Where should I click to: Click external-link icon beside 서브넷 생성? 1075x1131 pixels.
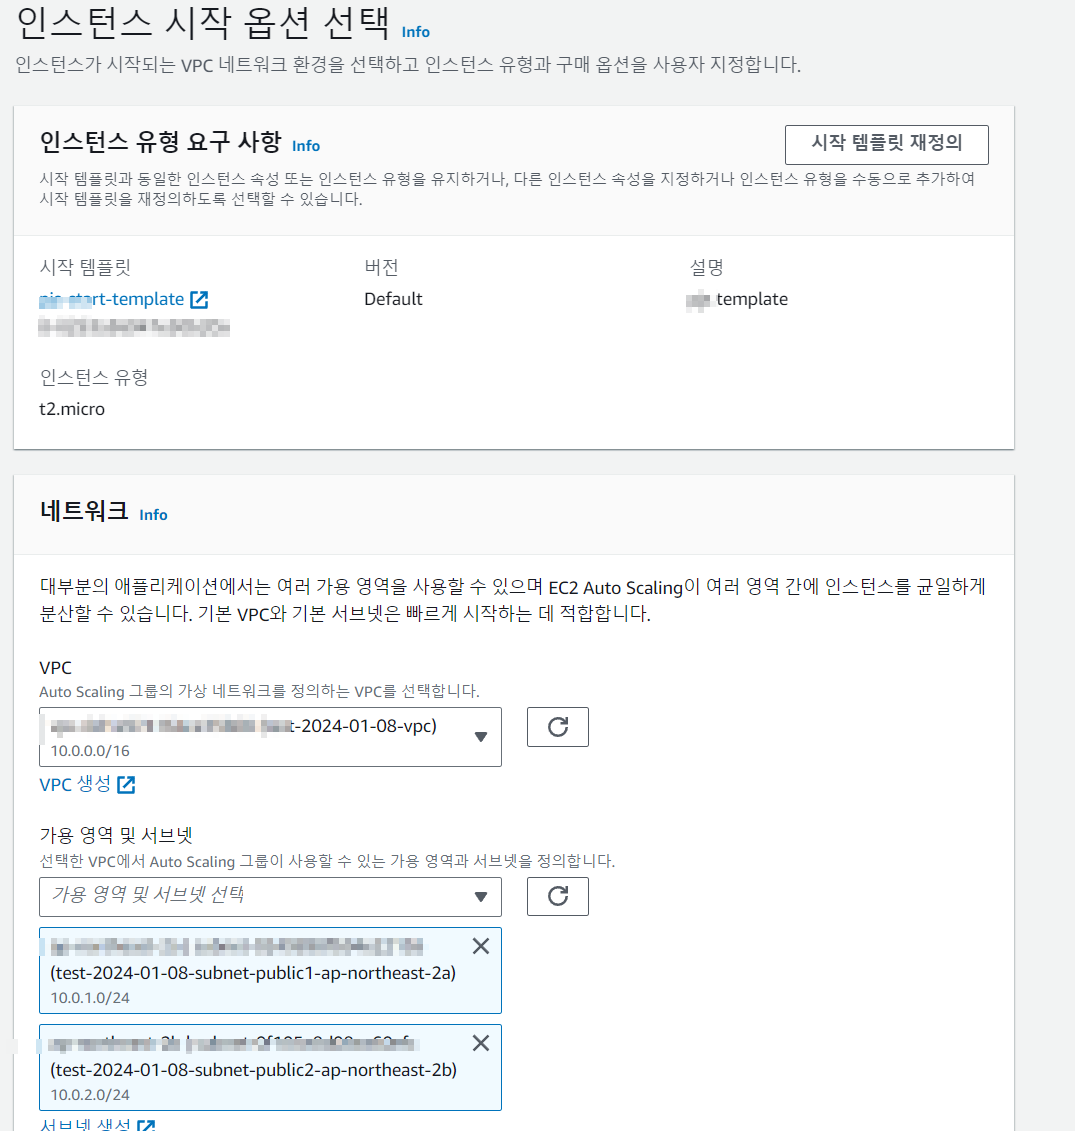tap(146, 1125)
